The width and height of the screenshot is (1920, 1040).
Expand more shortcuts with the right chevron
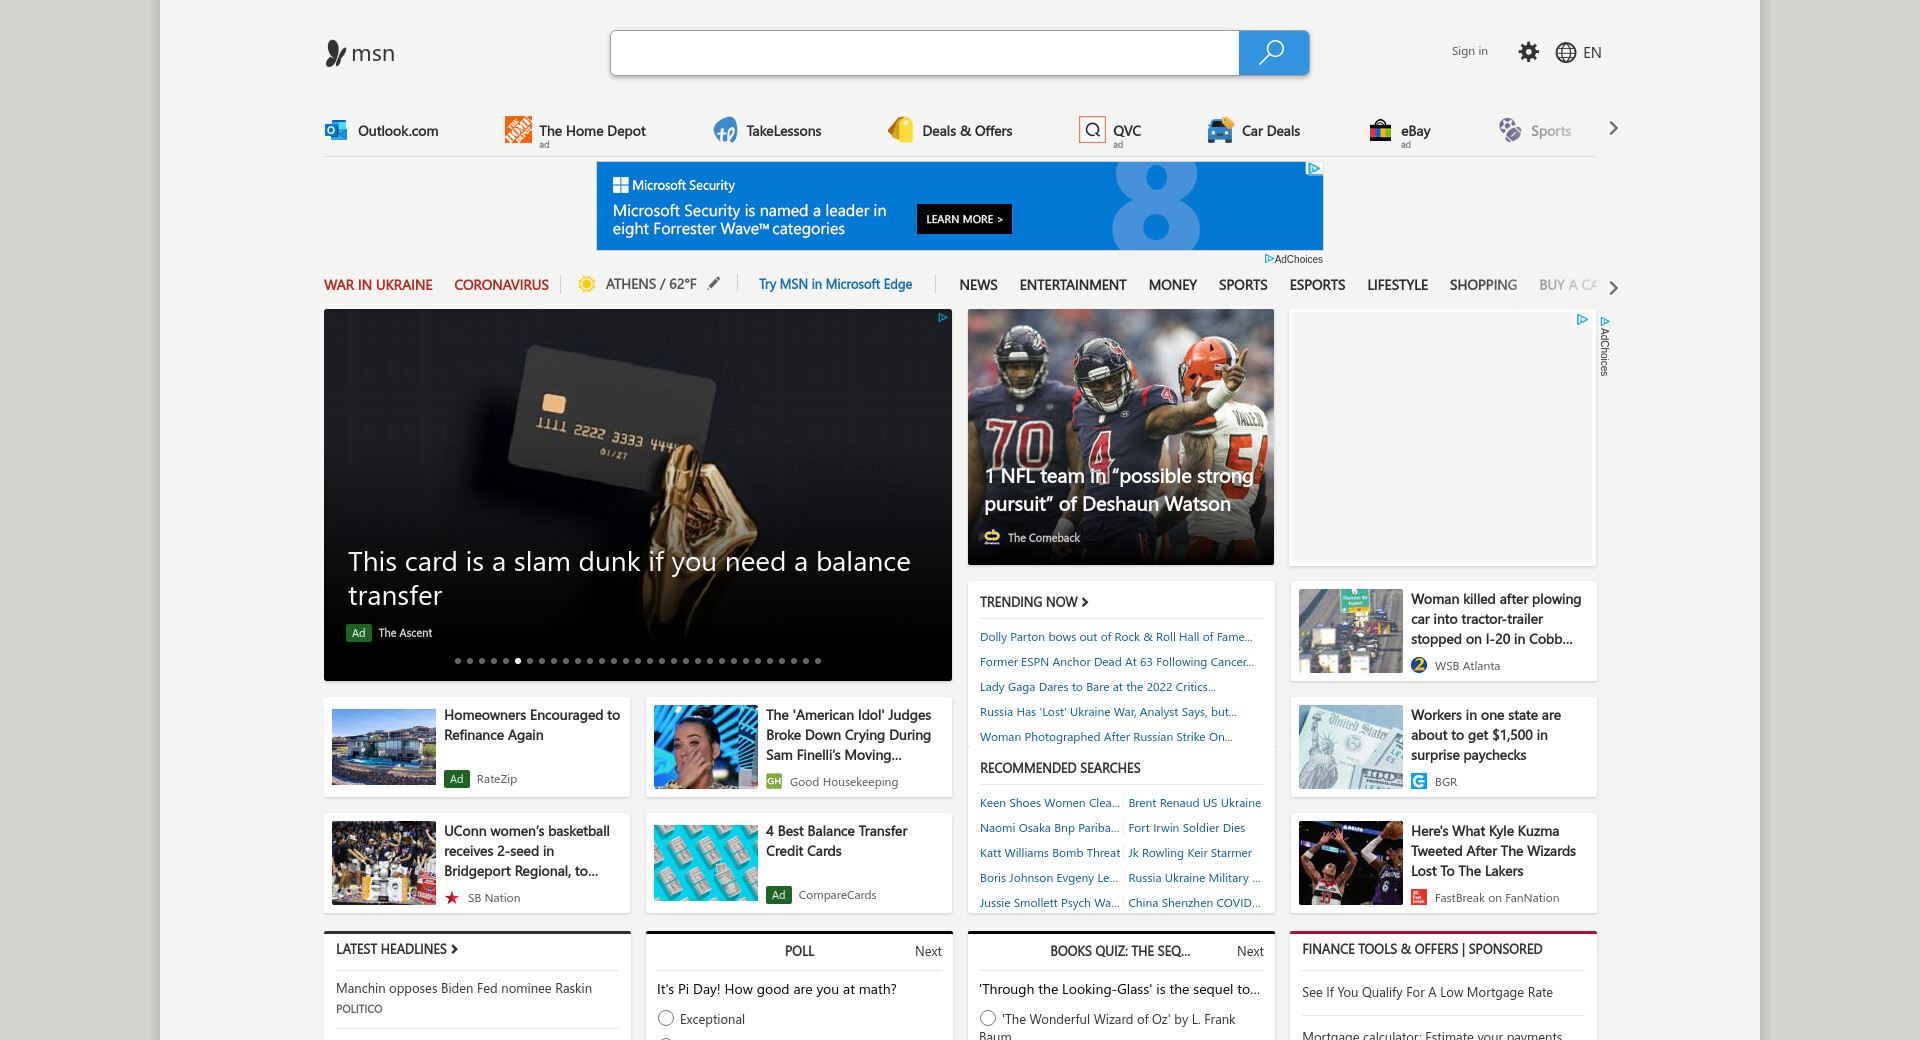point(1613,128)
